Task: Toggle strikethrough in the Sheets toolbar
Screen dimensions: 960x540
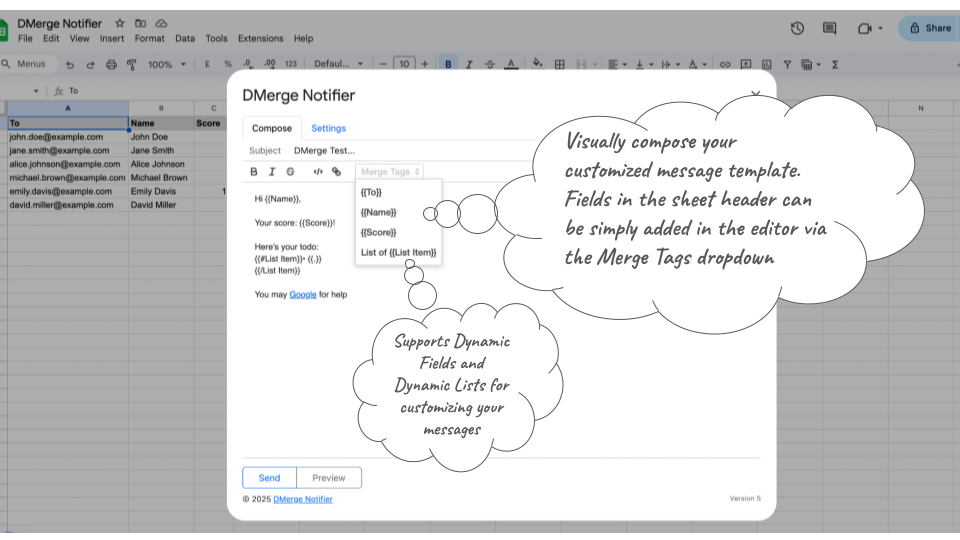Action: 490,64
